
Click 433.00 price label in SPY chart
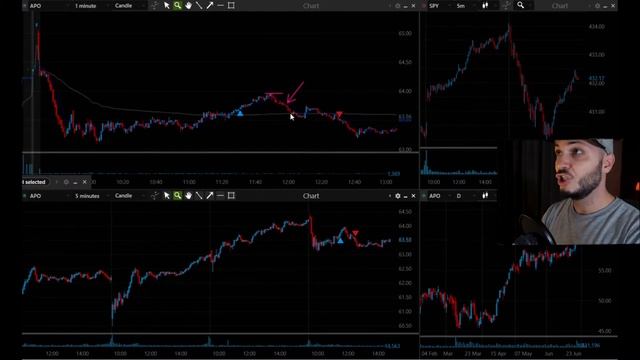[596, 54]
